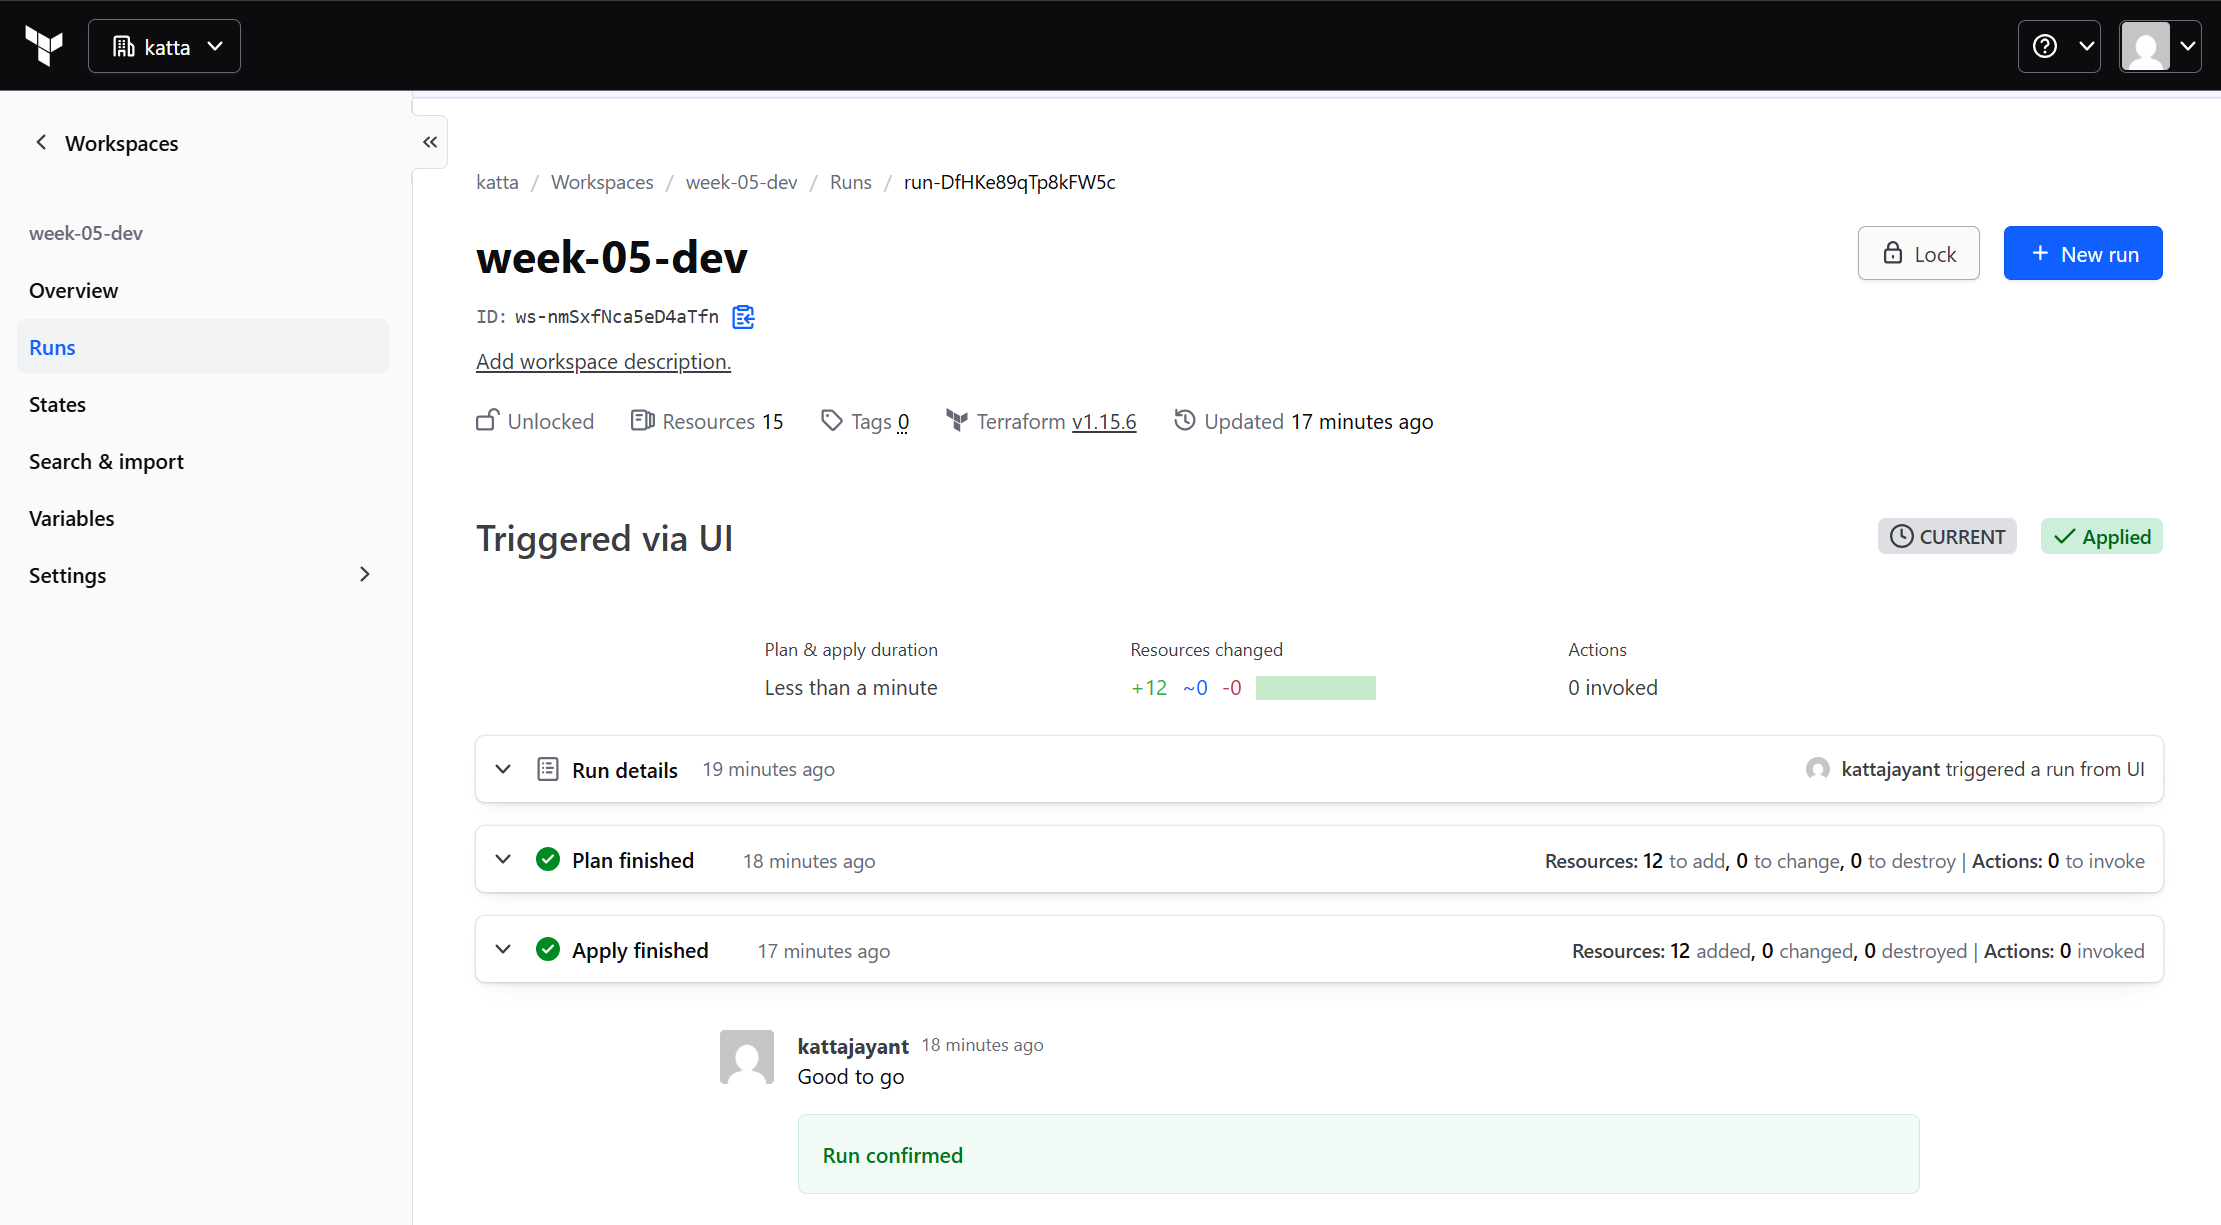Click the Terraform version icon
Screen dimensions: 2221x1225
956,421
